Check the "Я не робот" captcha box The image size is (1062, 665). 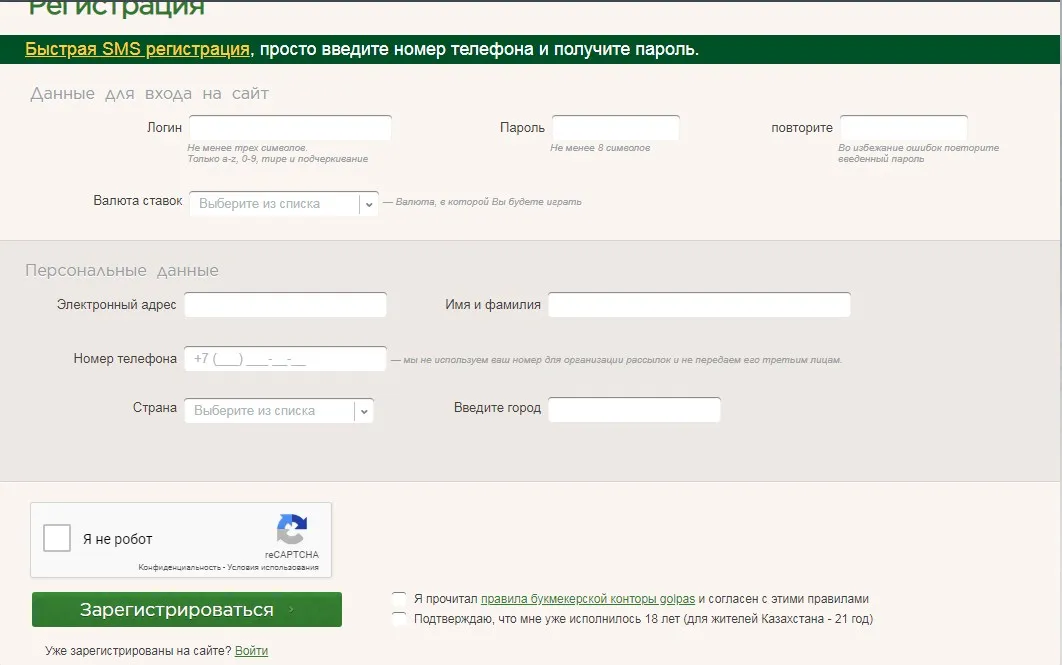tap(57, 538)
